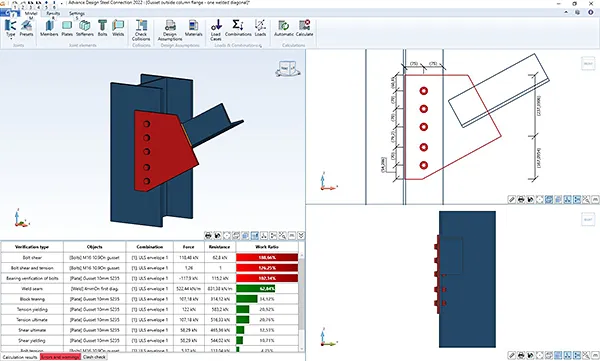Toggle axes icon in right view toolbar

pos(567,355)
